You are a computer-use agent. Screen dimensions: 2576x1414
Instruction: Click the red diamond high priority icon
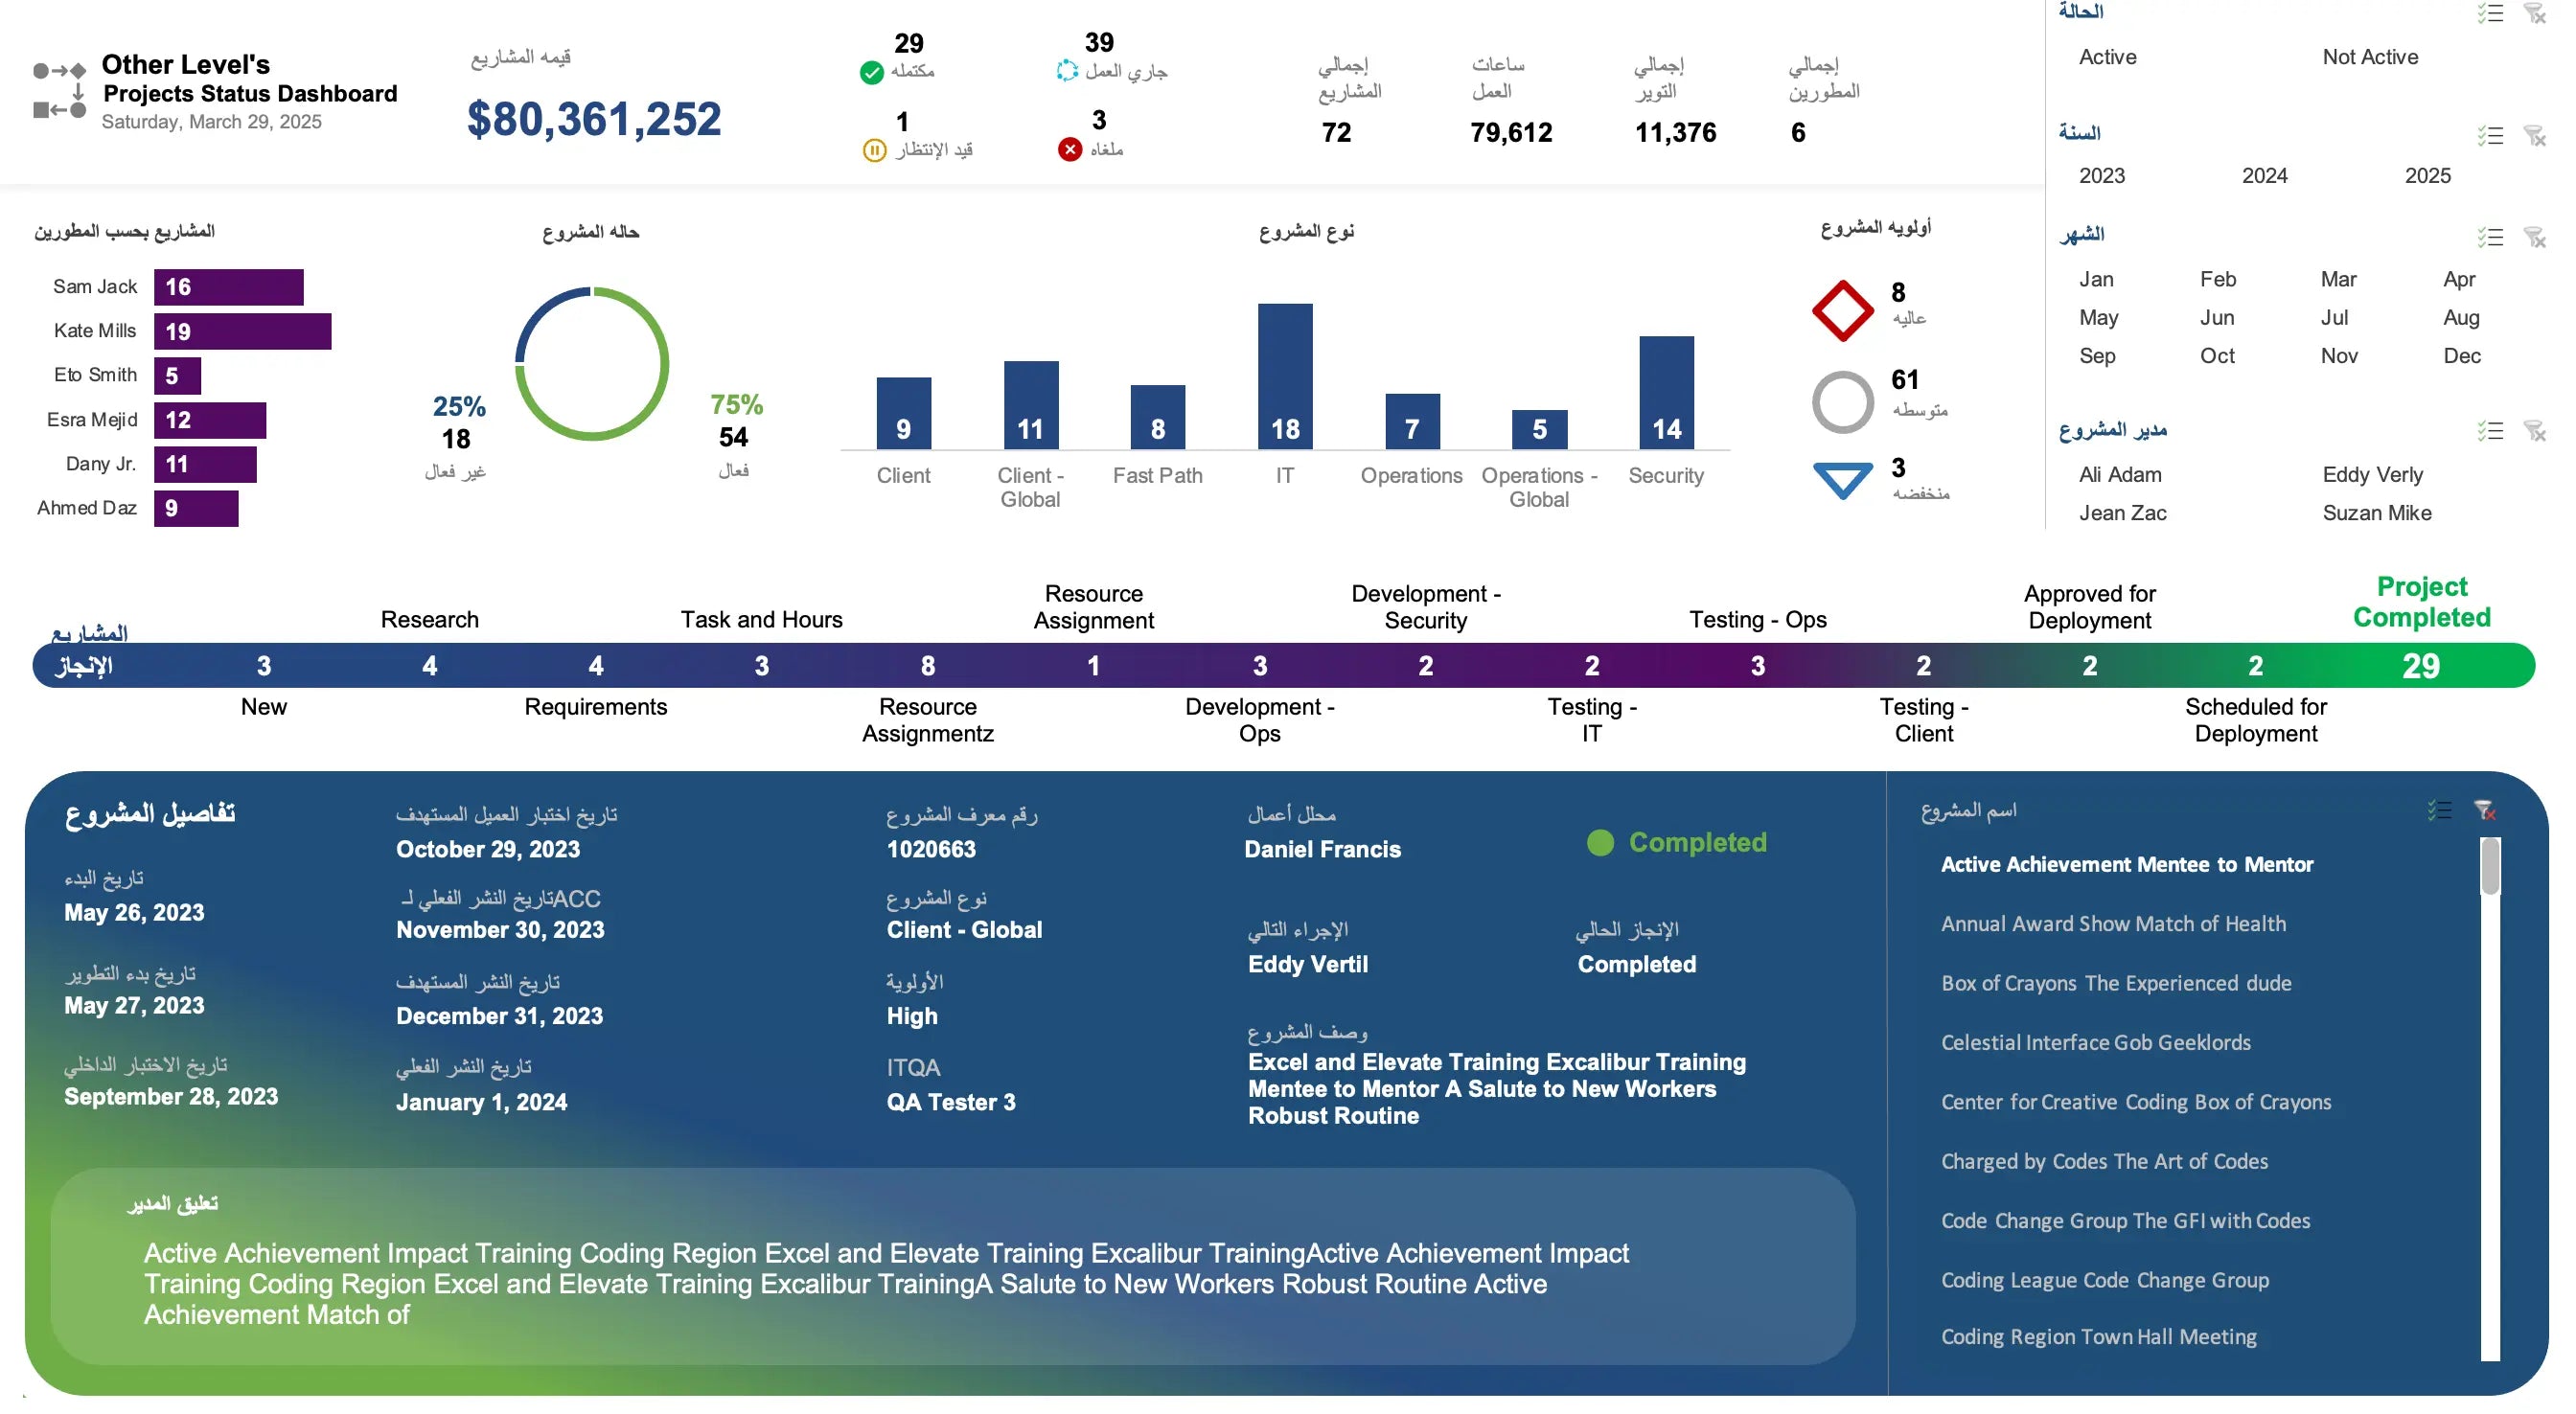tap(1842, 311)
